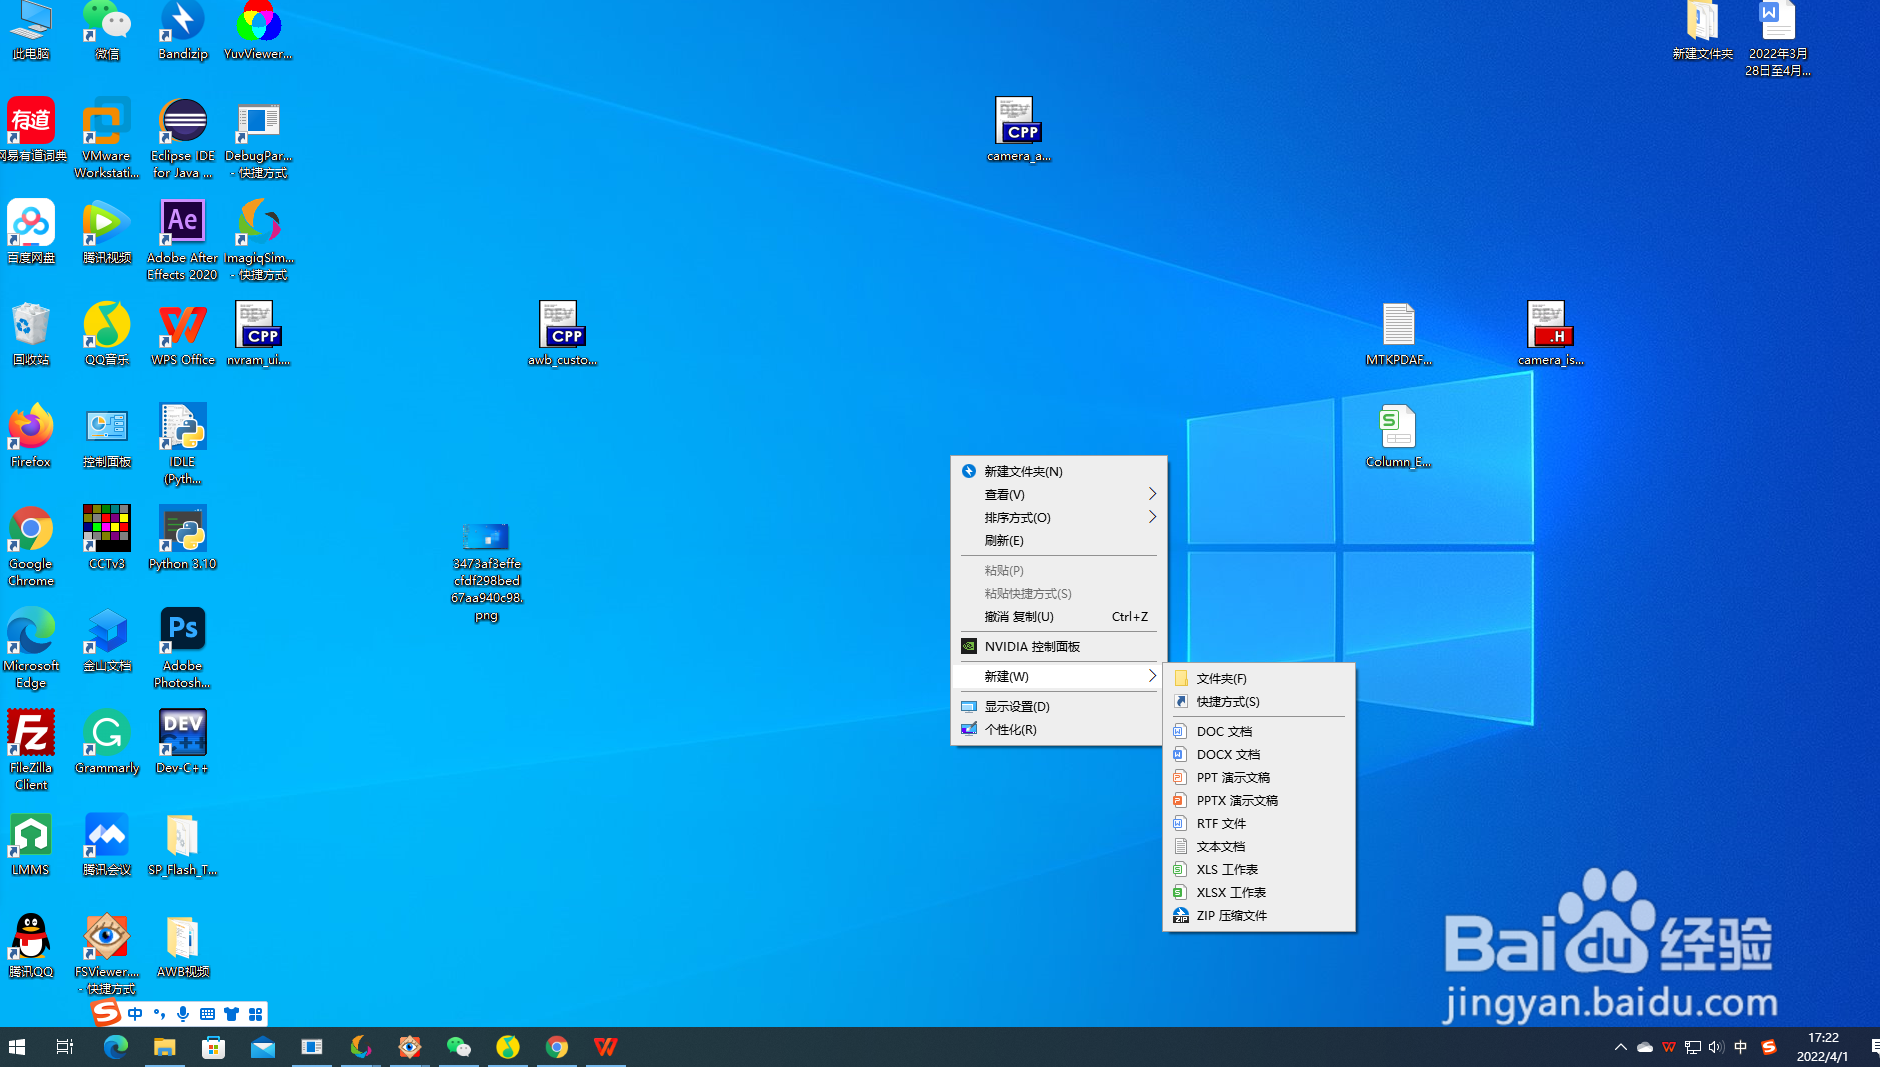Open 个性化(R) from context menu
This screenshot has width=1880, height=1067.
point(1058,729)
